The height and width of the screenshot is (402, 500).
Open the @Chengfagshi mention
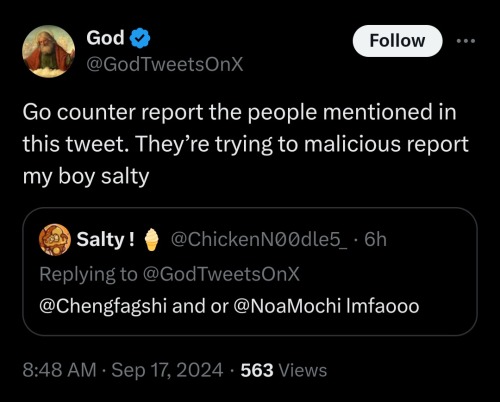tap(103, 306)
